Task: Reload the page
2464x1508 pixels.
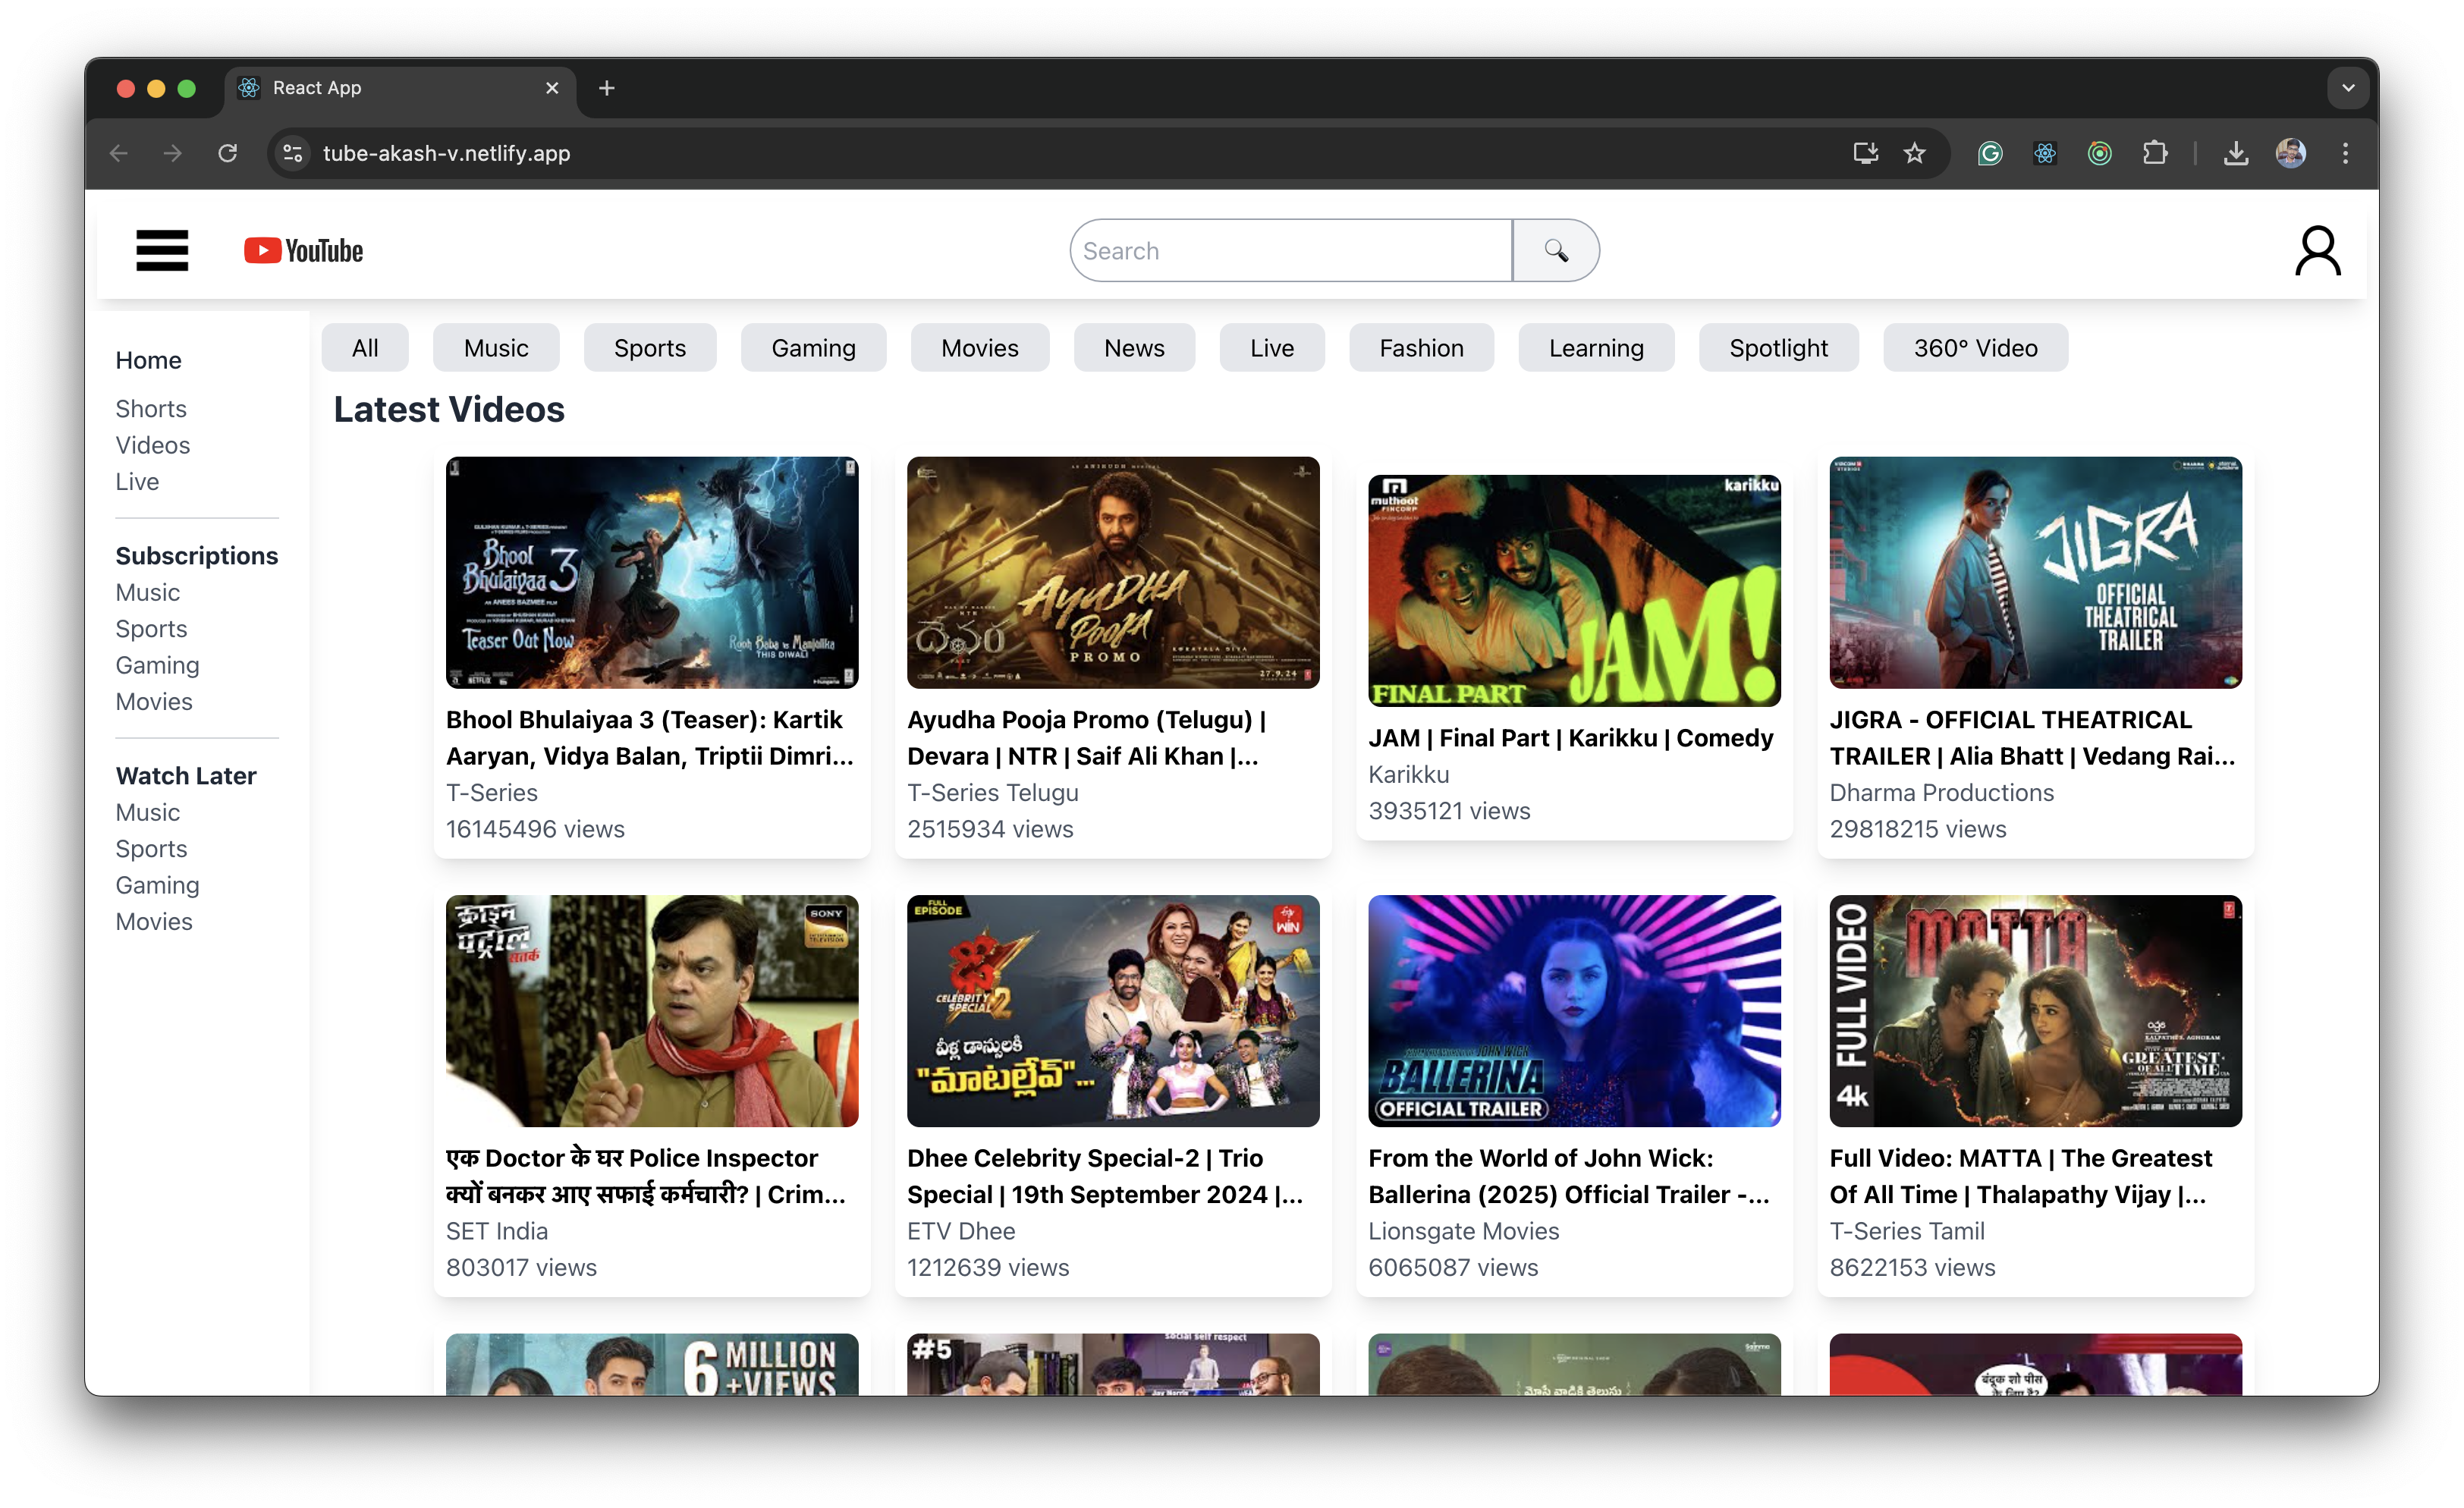Action: click(x=228, y=153)
